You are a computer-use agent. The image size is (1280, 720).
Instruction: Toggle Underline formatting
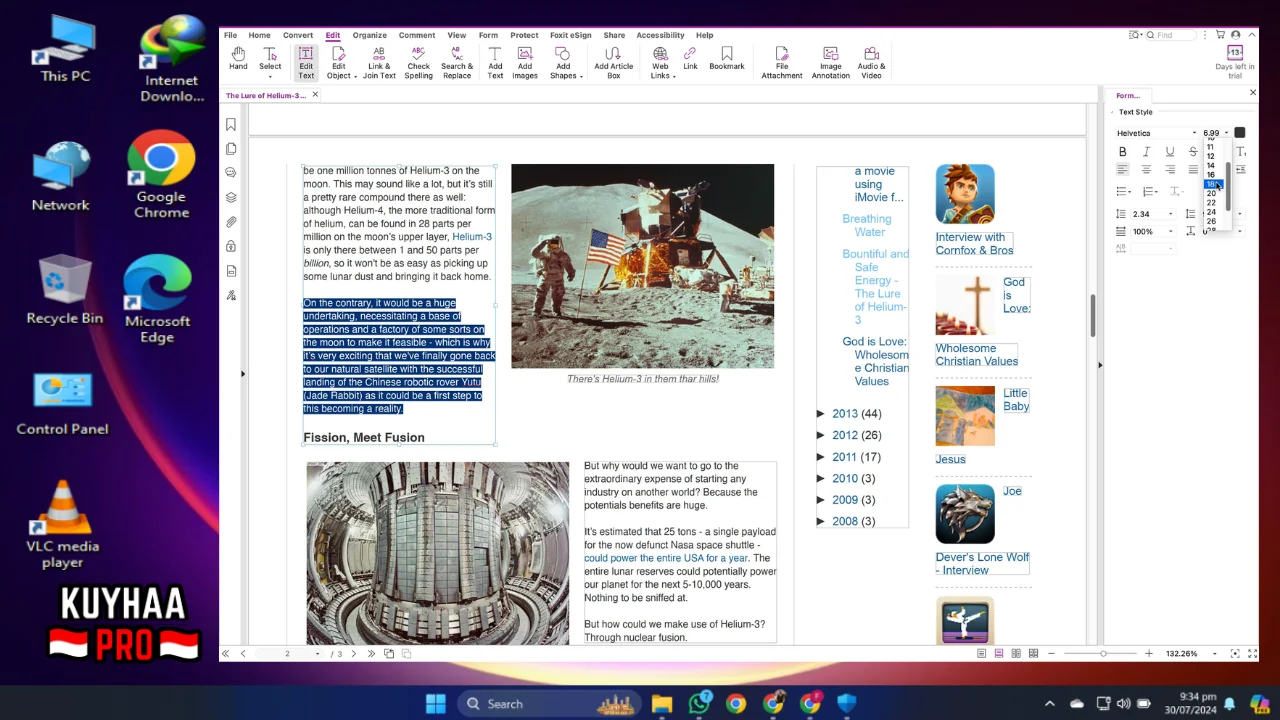point(1170,151)
